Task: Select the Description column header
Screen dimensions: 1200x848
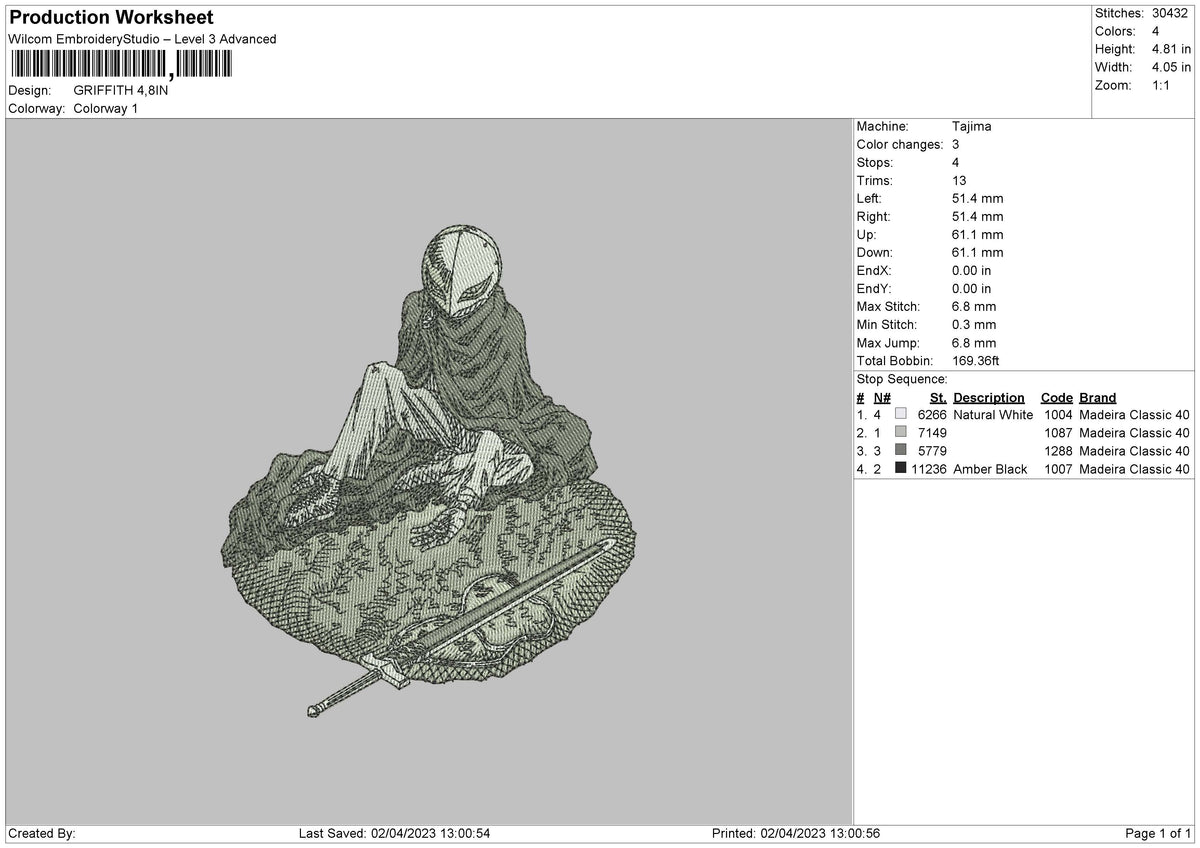Action: [988, 397]
